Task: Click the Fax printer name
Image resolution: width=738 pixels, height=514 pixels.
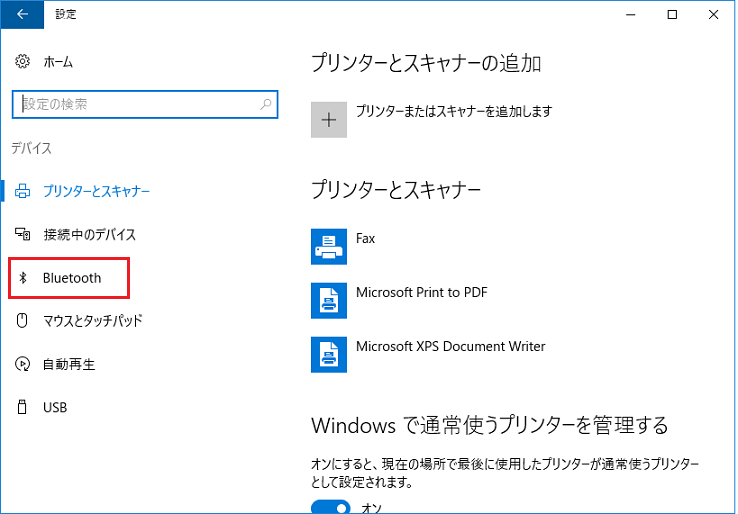Action: pyautogui.click(x=365, y=238)
